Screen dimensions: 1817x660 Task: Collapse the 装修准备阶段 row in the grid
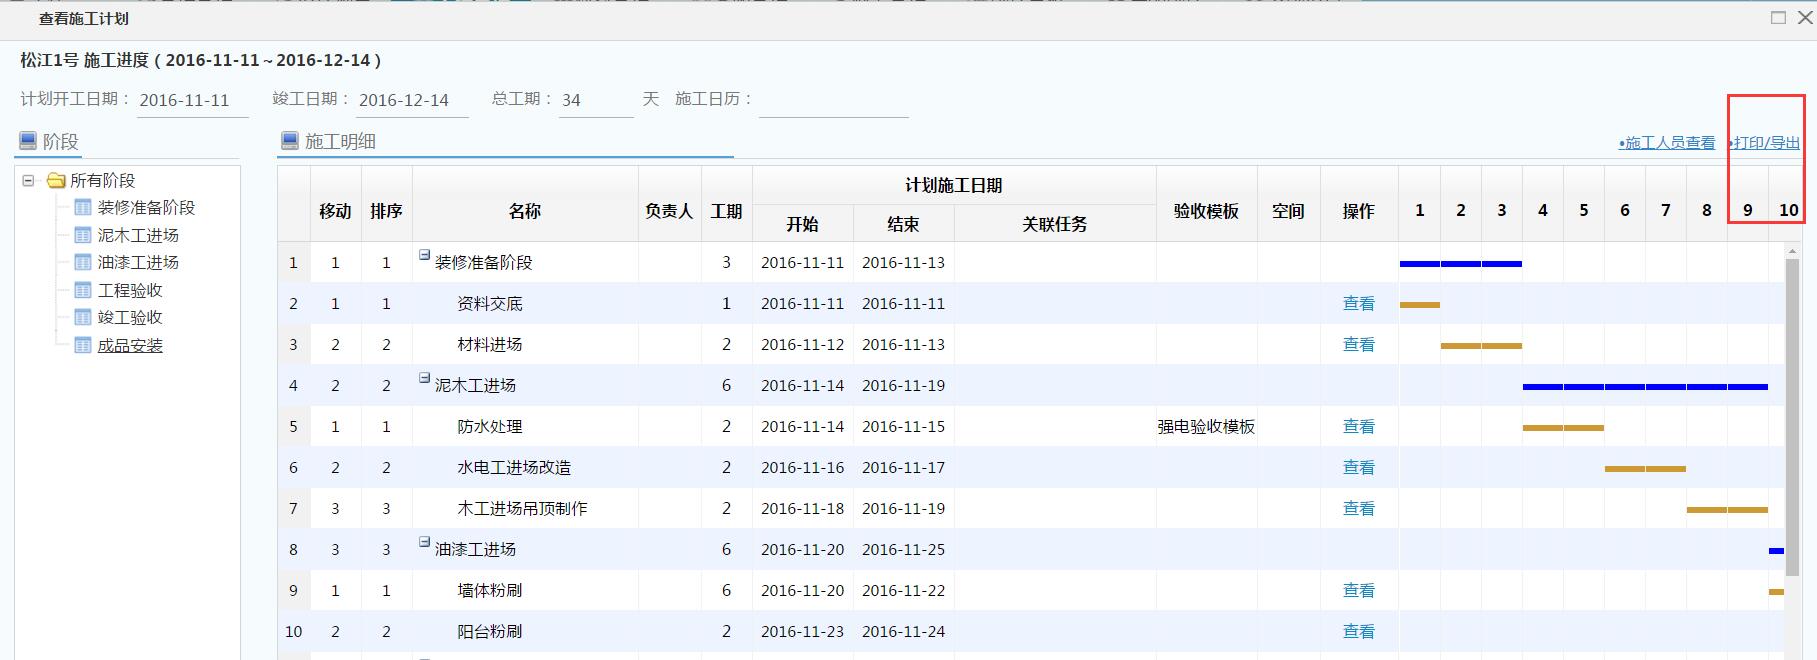pos(424,256)
